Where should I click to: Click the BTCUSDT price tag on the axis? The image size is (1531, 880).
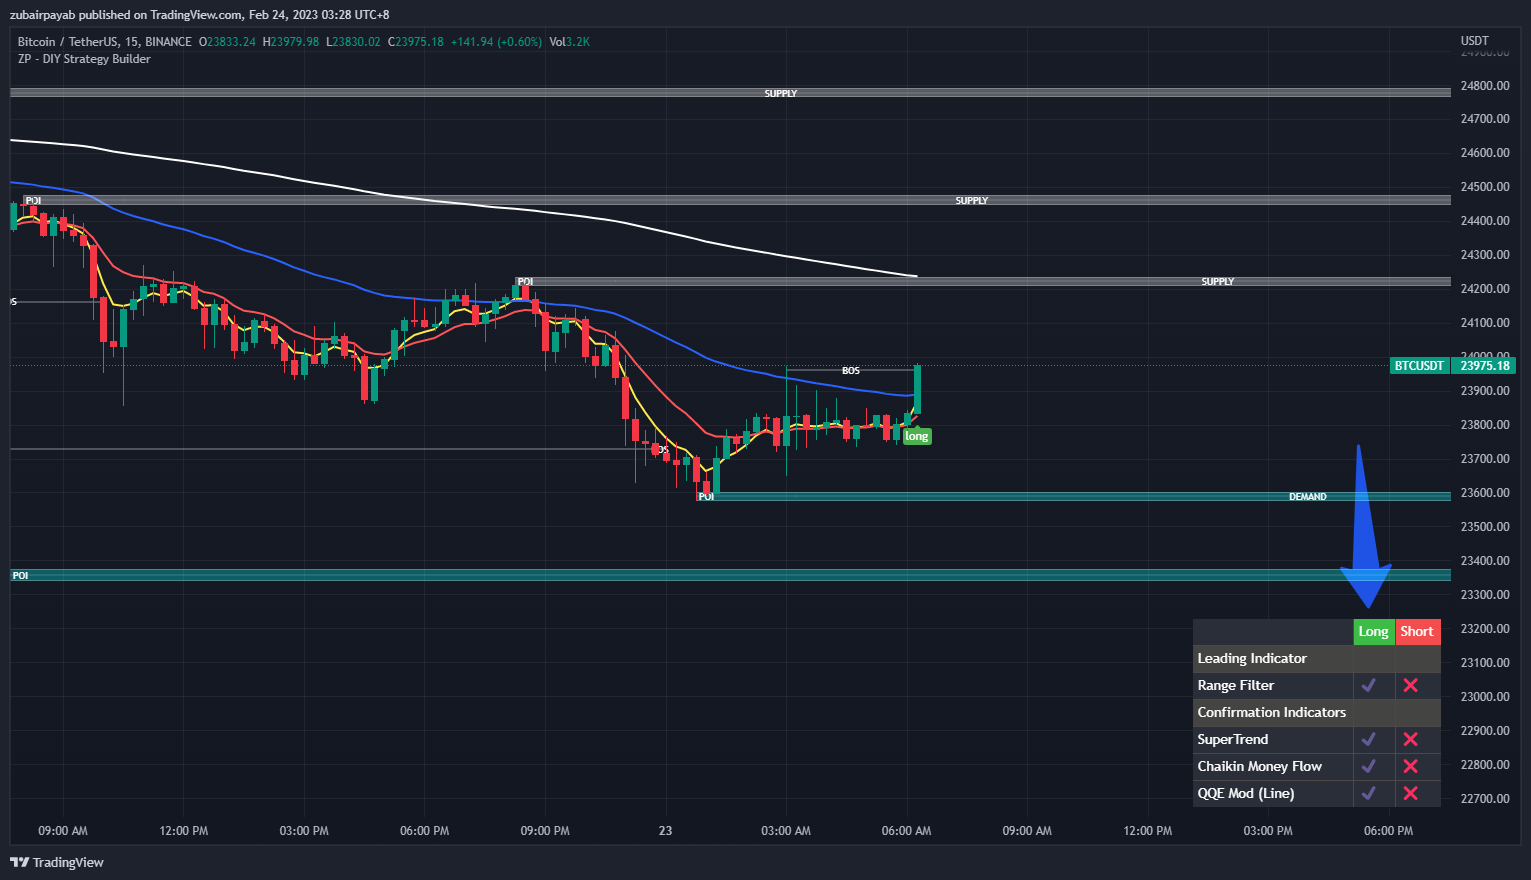click(1419, 366)
